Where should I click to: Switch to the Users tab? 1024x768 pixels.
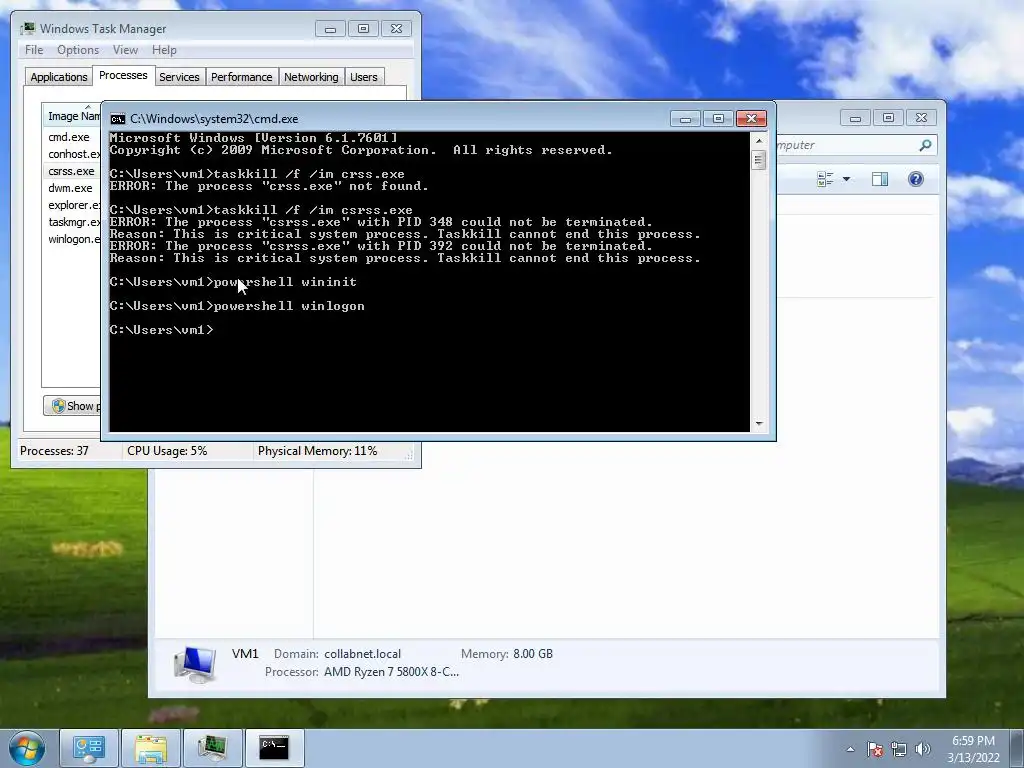coord(363,77)
